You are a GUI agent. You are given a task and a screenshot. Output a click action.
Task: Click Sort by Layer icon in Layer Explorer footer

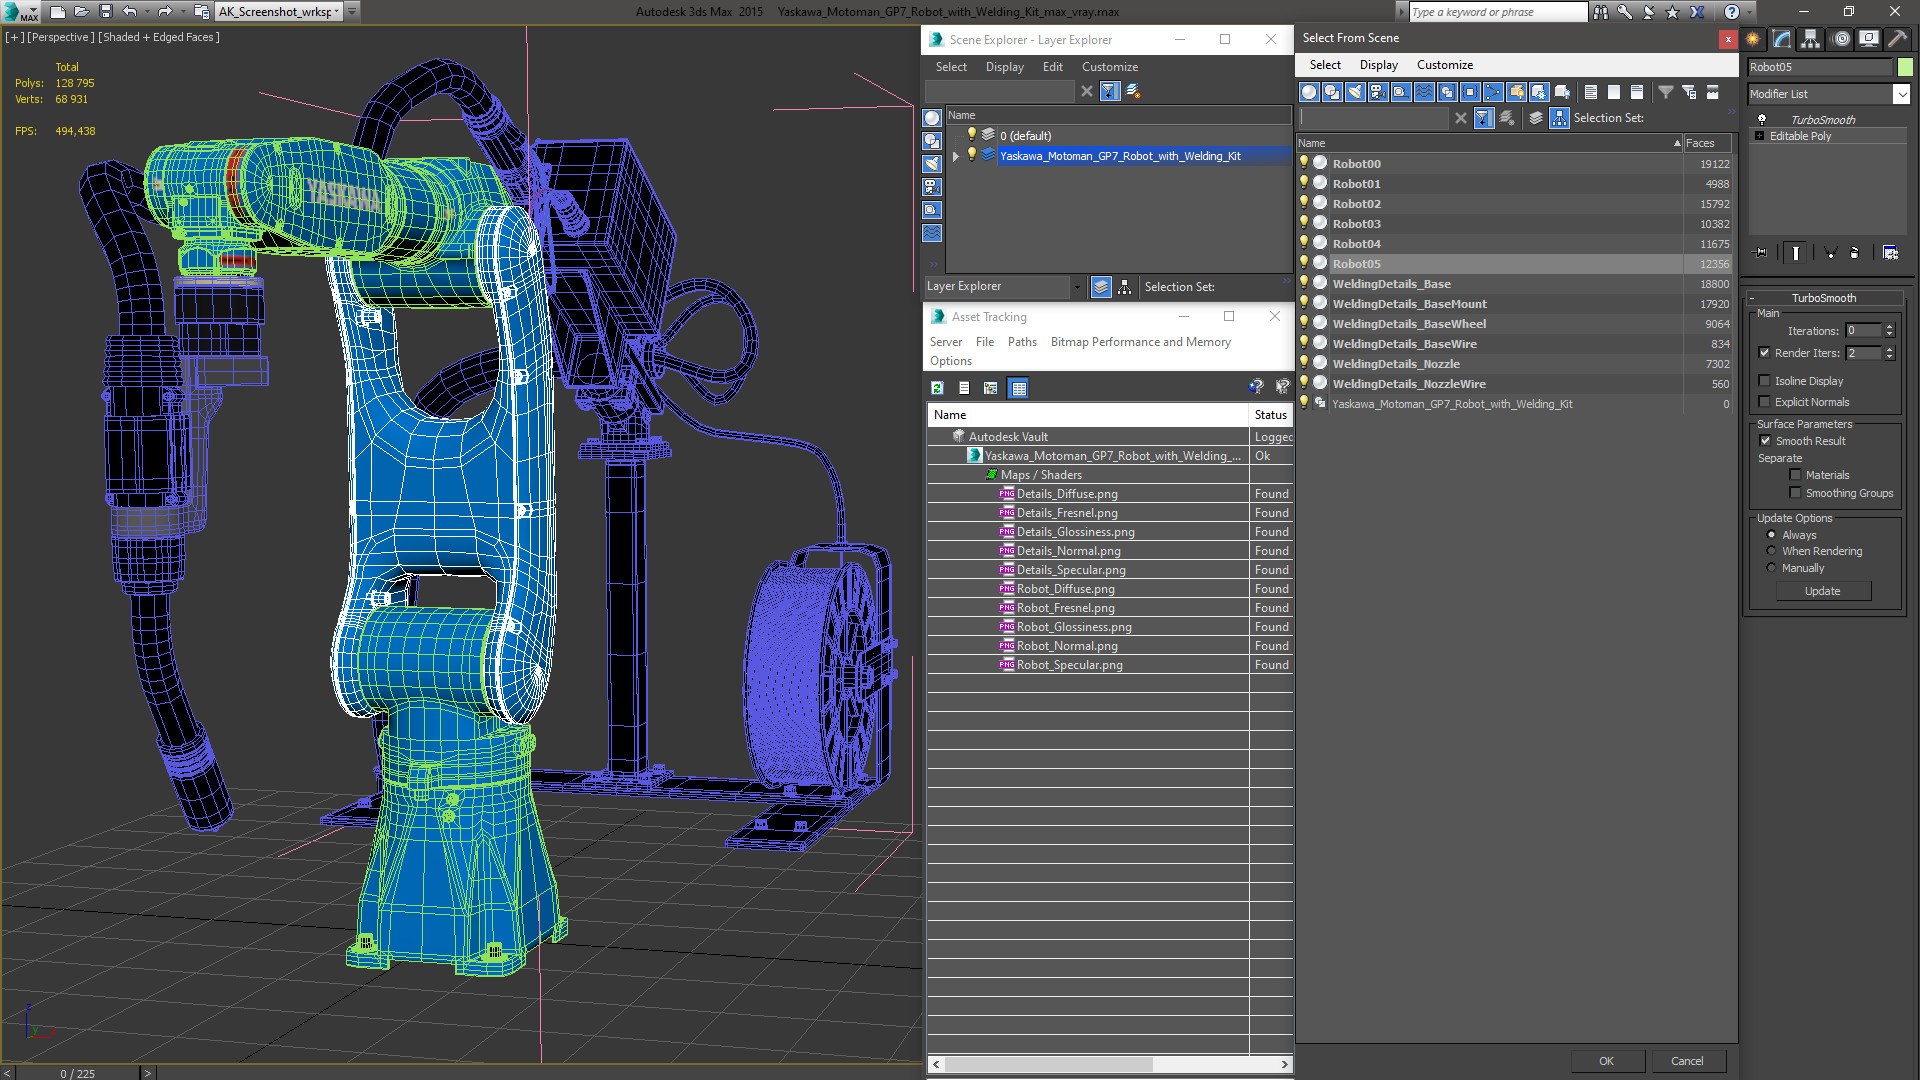click(1101, 287)
